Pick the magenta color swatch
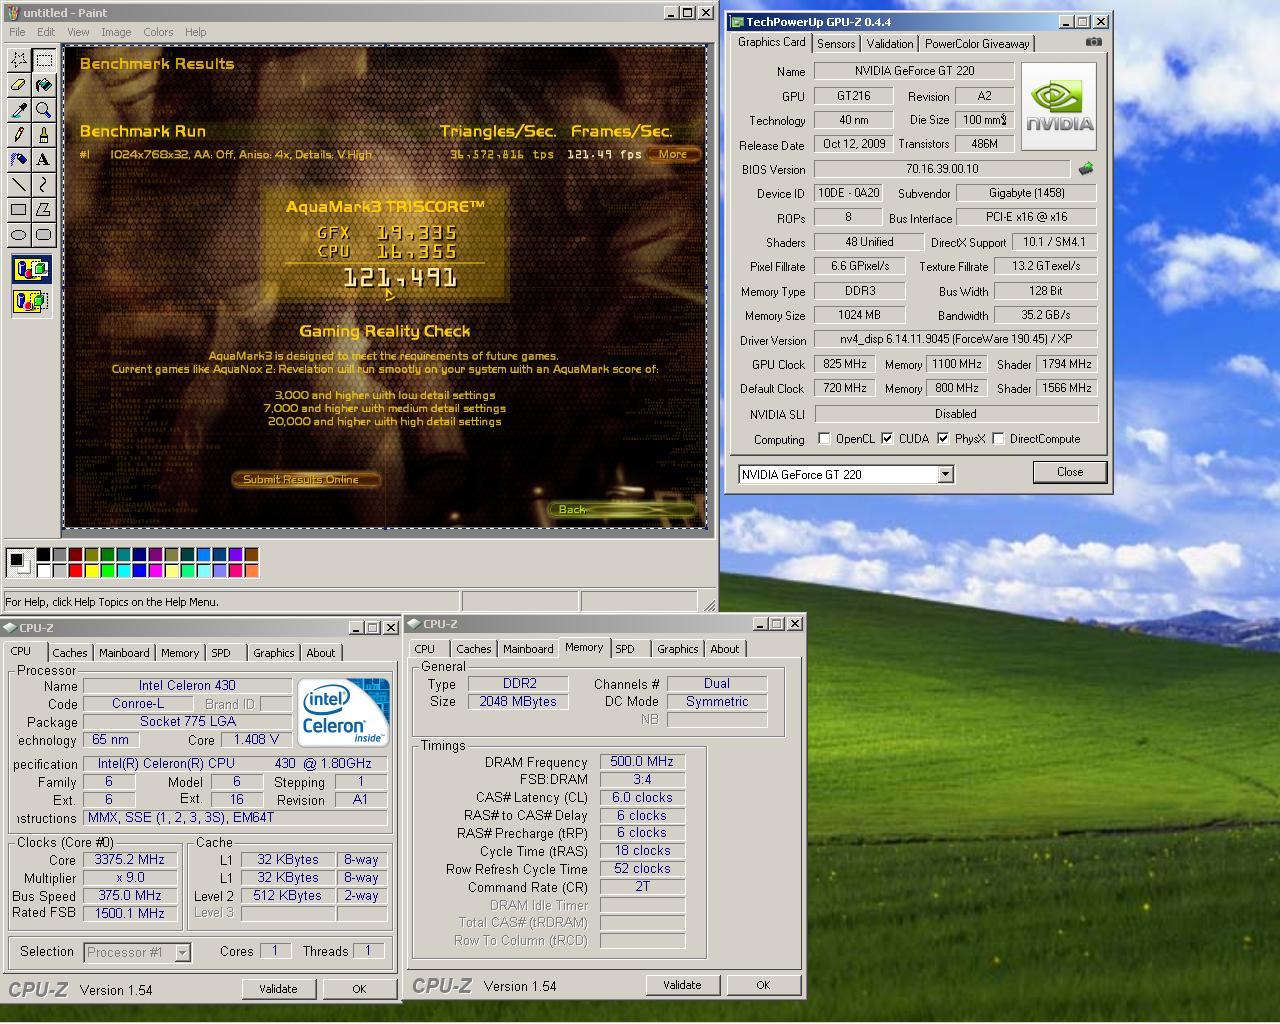Screen dimensions: 1280x1024 click(155, 571)
